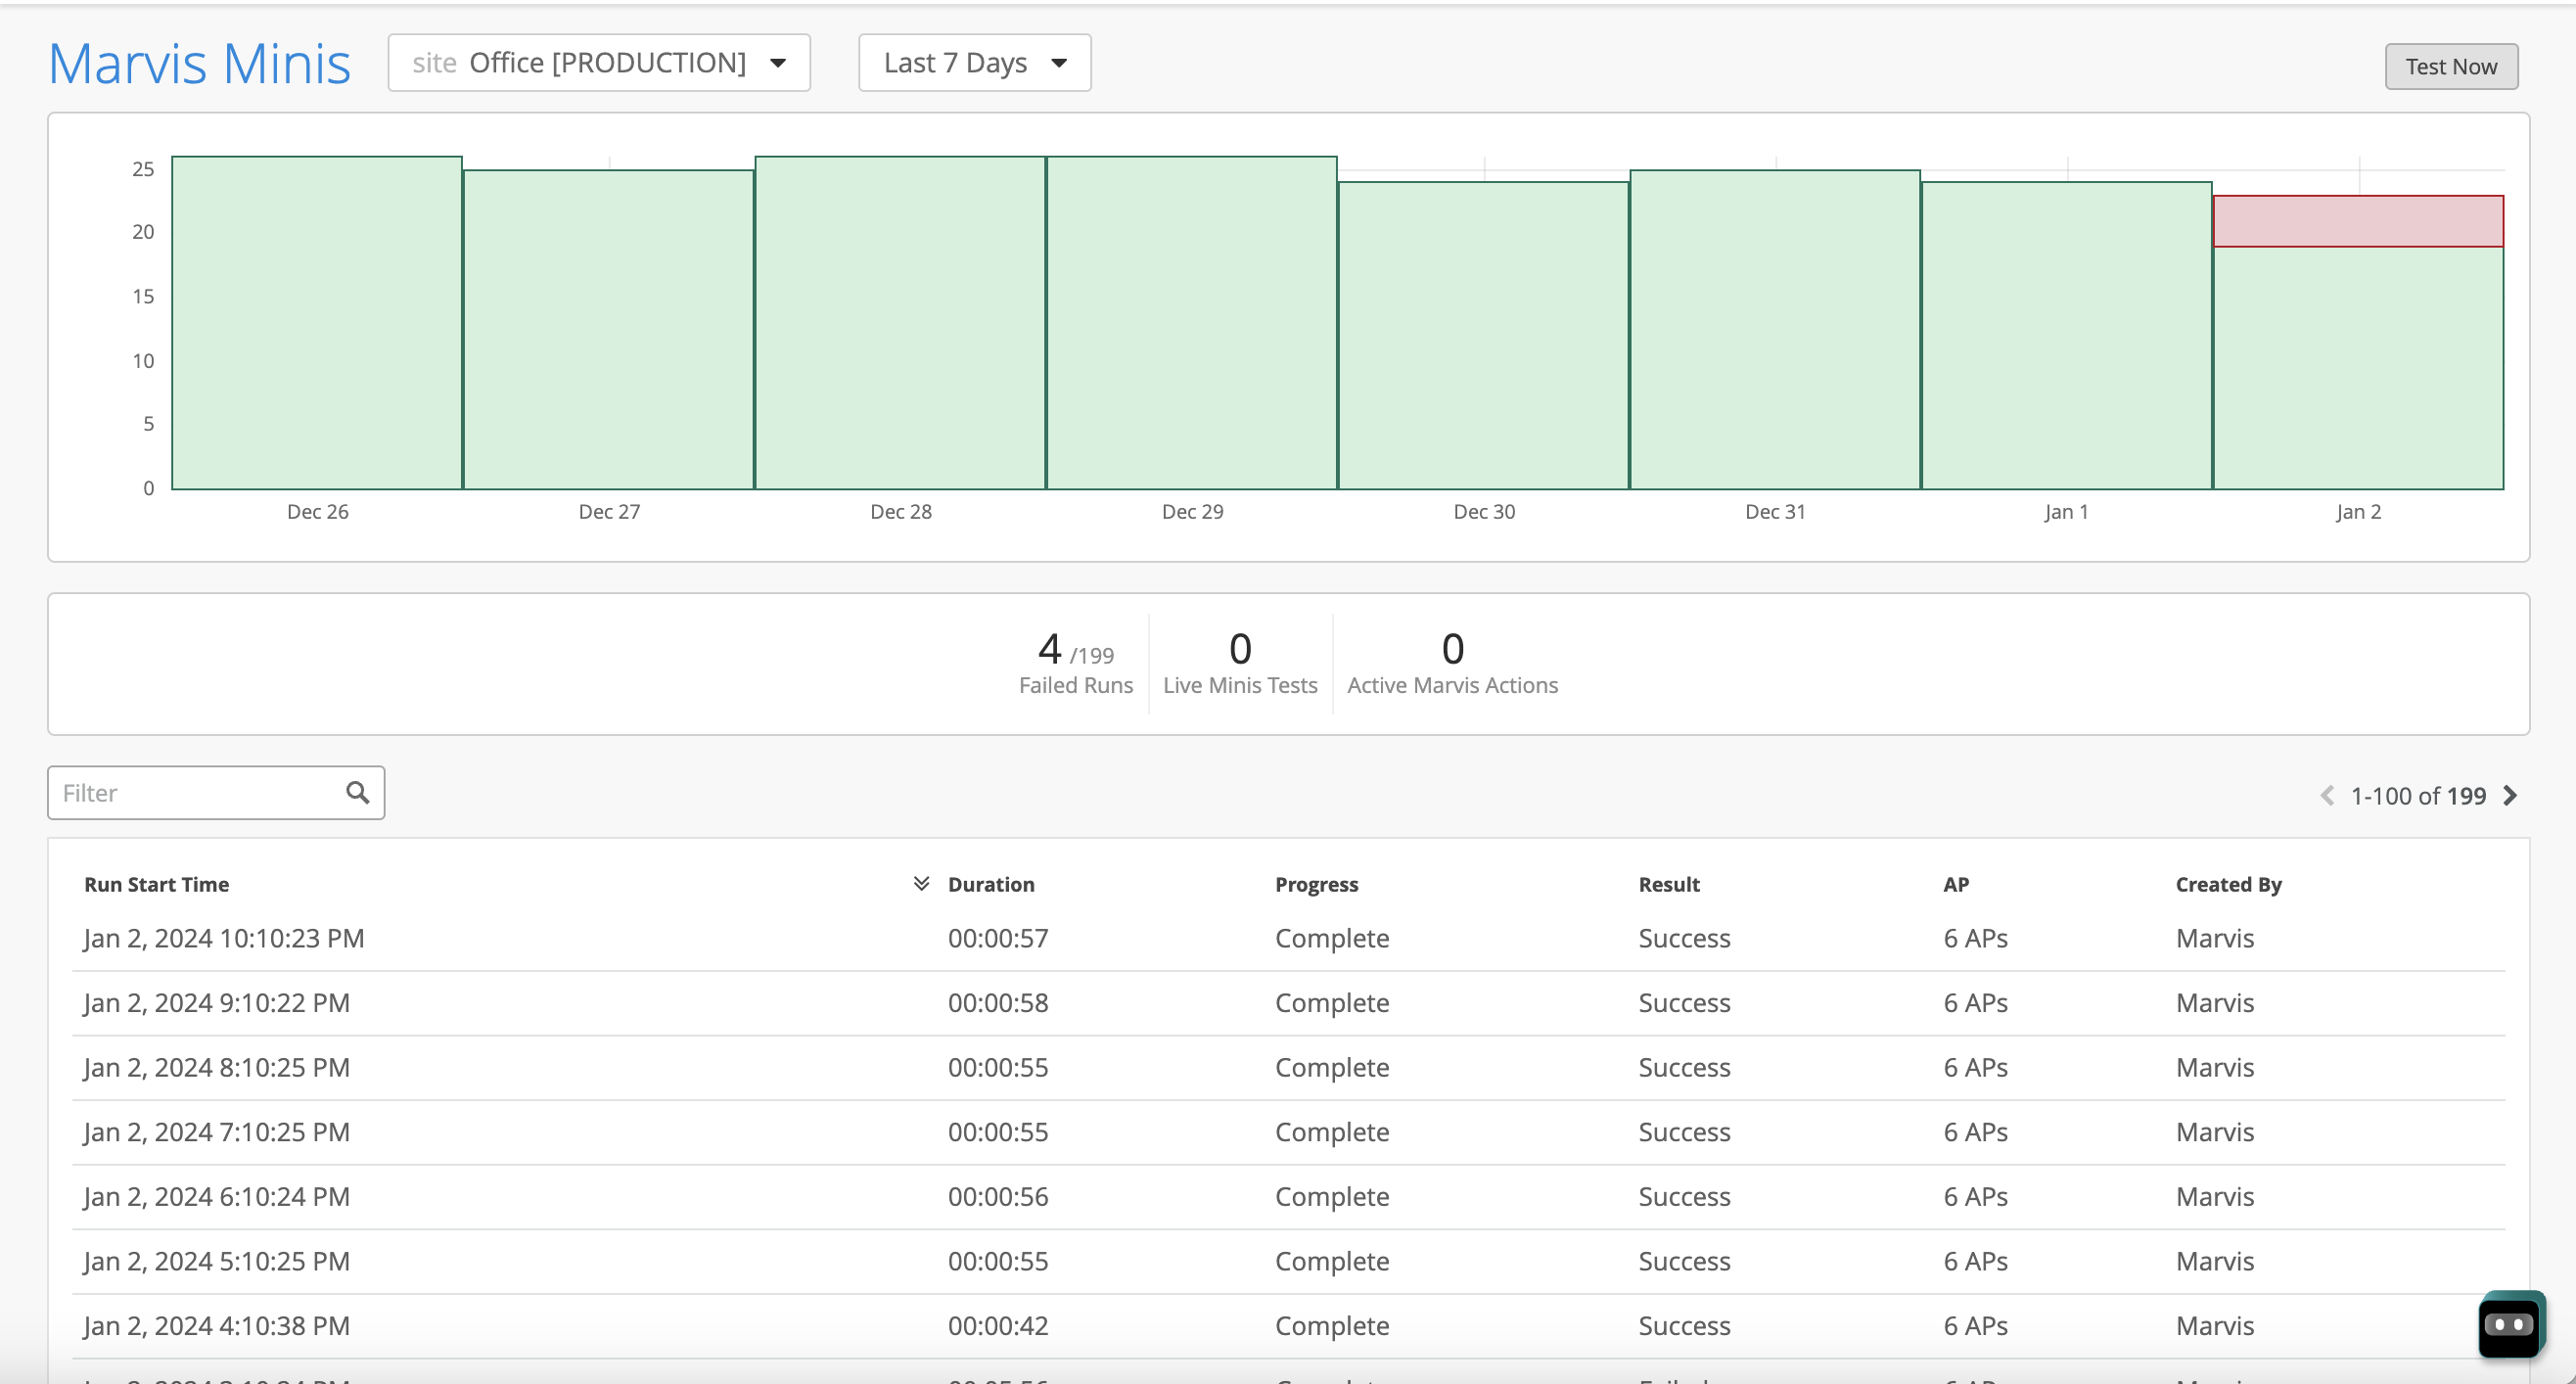Click the Created By column header
Image resolution: width=2576 pixels, height=1384 pixels.
2227,884
